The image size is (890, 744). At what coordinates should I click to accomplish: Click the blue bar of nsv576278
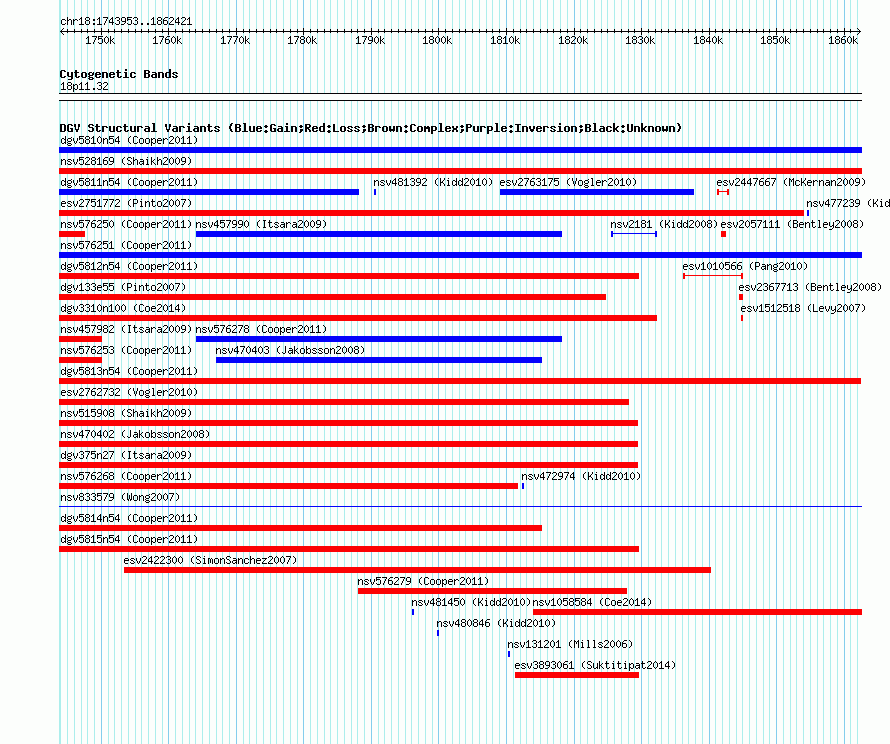379,339
